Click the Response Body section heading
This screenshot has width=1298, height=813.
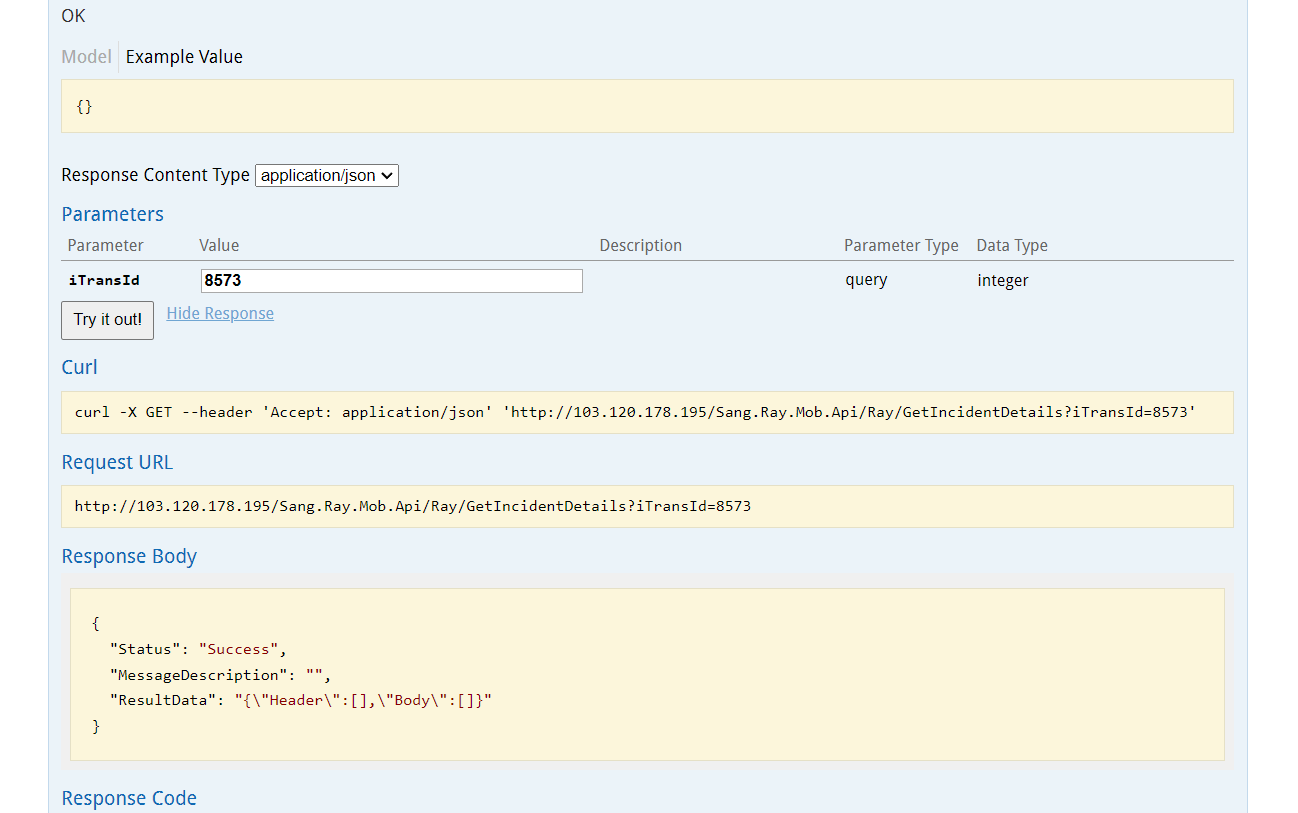coord(129,556)
